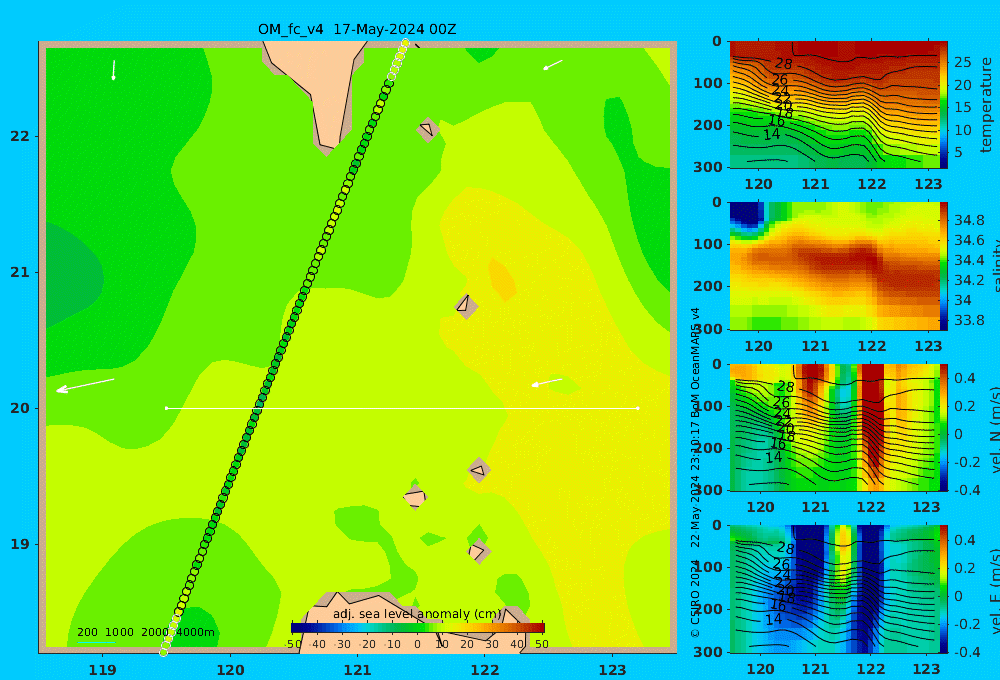Click the white horizontal transect line at 20°N
The width and height of the screenshot is (1000, 680).
point(402,408)
